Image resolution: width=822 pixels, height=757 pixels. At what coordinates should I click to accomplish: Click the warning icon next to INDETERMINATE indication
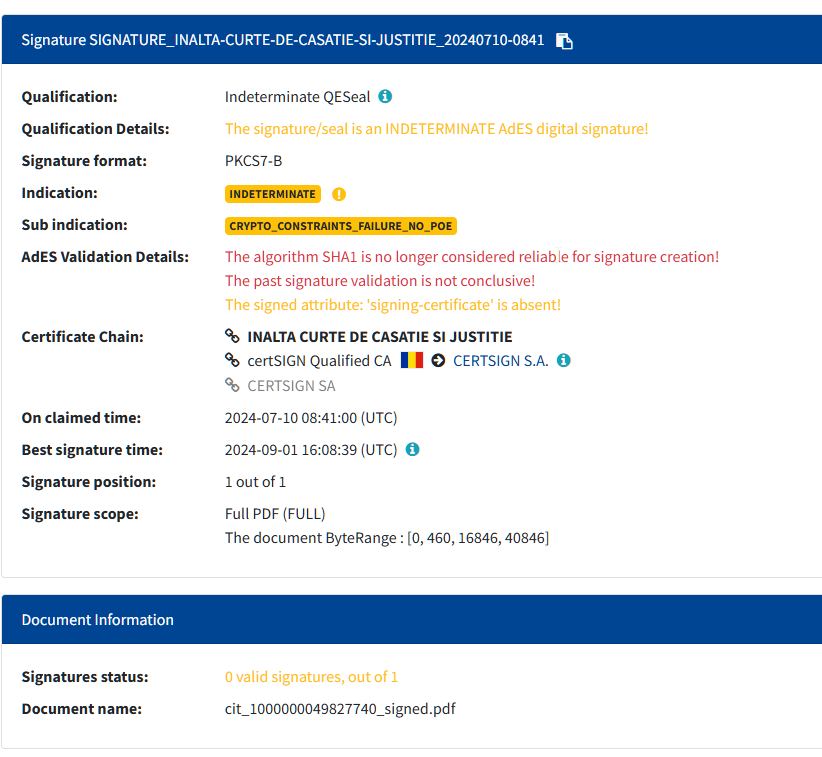pyautogui.click(x=338, y=194)
